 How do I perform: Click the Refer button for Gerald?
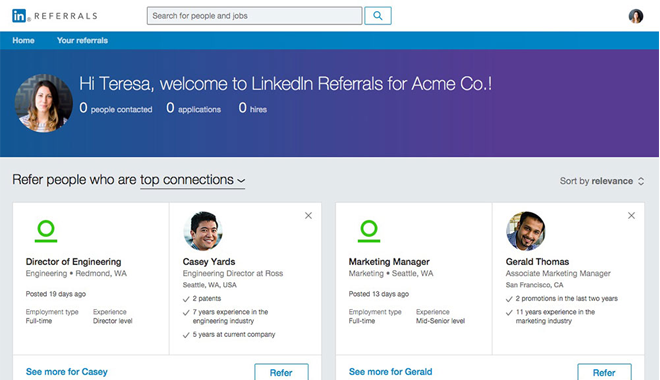pyautogui.click(x=604, y=372)
